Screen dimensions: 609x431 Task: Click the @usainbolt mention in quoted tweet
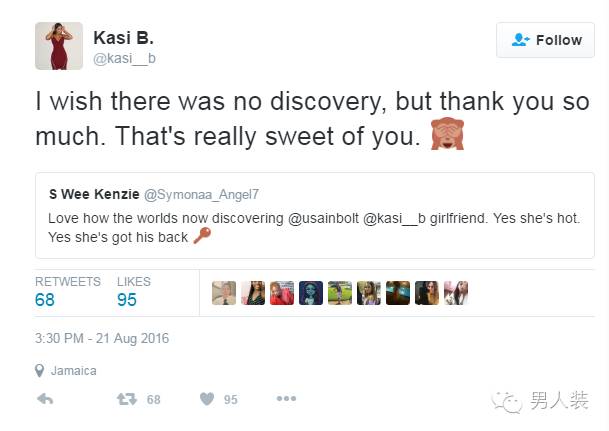point(324,218)
